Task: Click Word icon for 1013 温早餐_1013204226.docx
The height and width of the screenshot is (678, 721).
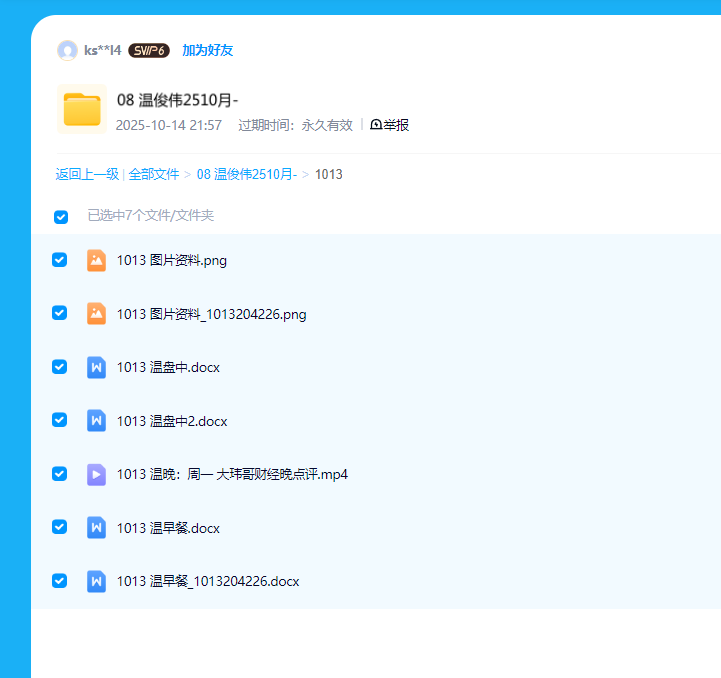Action: tap(96, 581)
